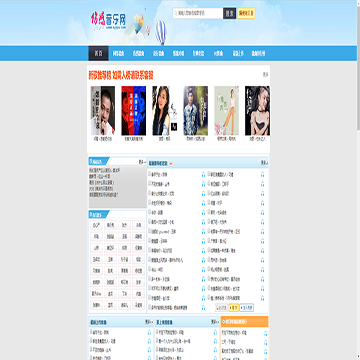
Task: Click the magnifier icon in search box
Action: [175, 13]
